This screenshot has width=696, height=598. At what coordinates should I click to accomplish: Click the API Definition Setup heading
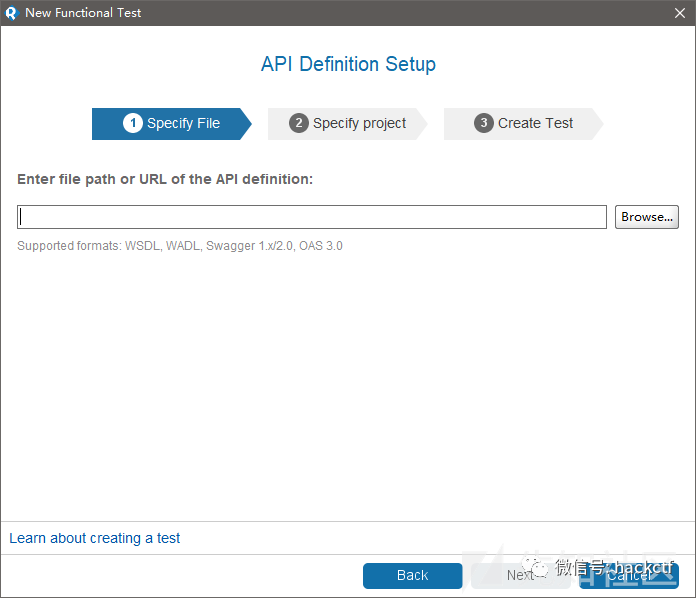tap(348, 64)
